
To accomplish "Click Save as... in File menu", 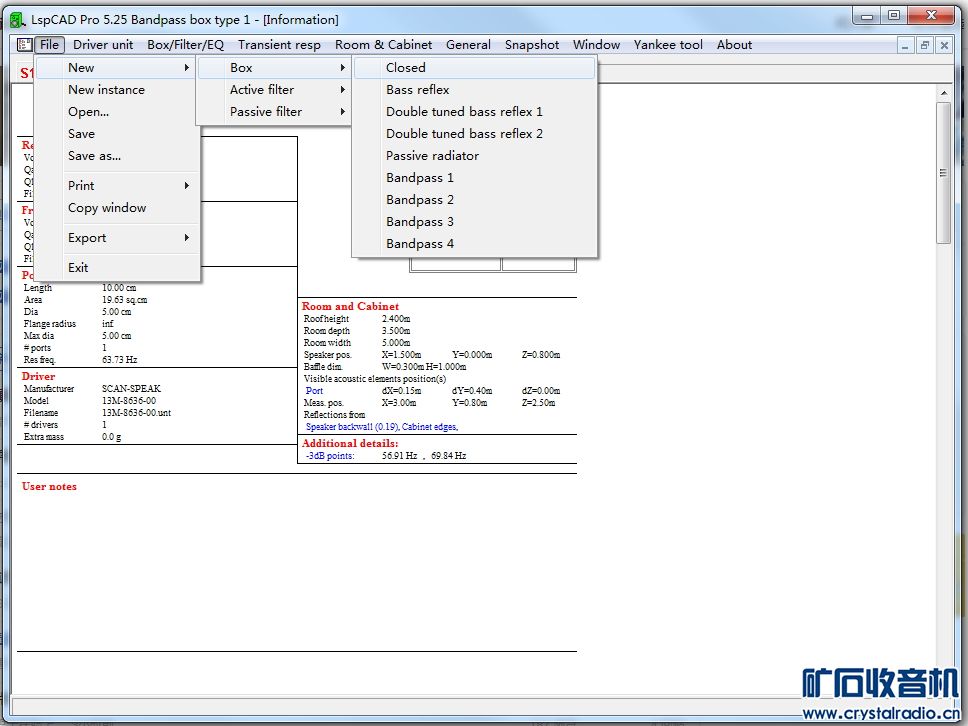I will click(94, 156).
